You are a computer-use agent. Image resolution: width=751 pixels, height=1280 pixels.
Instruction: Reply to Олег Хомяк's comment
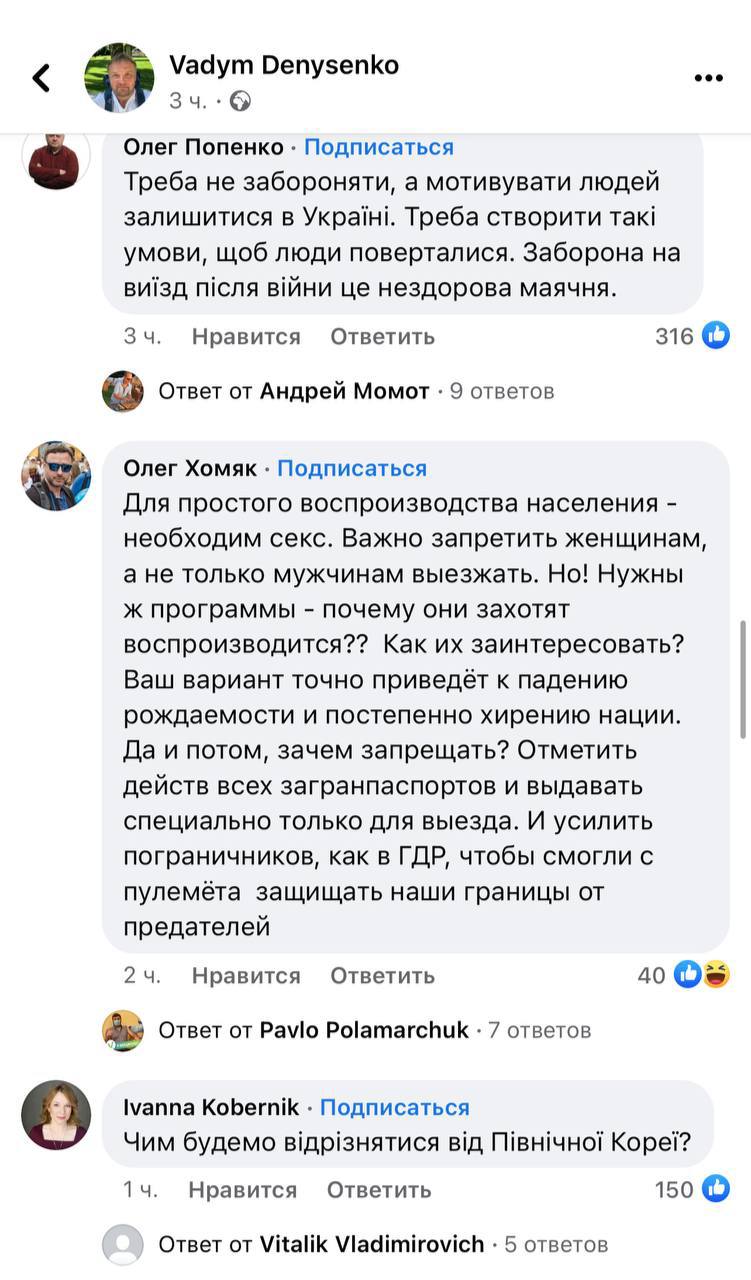point(382,975)
